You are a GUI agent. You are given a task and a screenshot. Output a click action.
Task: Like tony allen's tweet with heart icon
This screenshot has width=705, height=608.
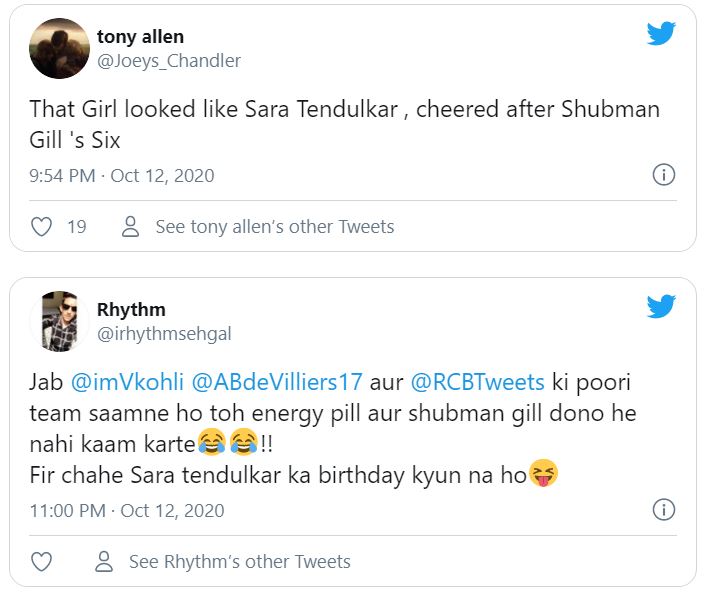click(41, 227)
